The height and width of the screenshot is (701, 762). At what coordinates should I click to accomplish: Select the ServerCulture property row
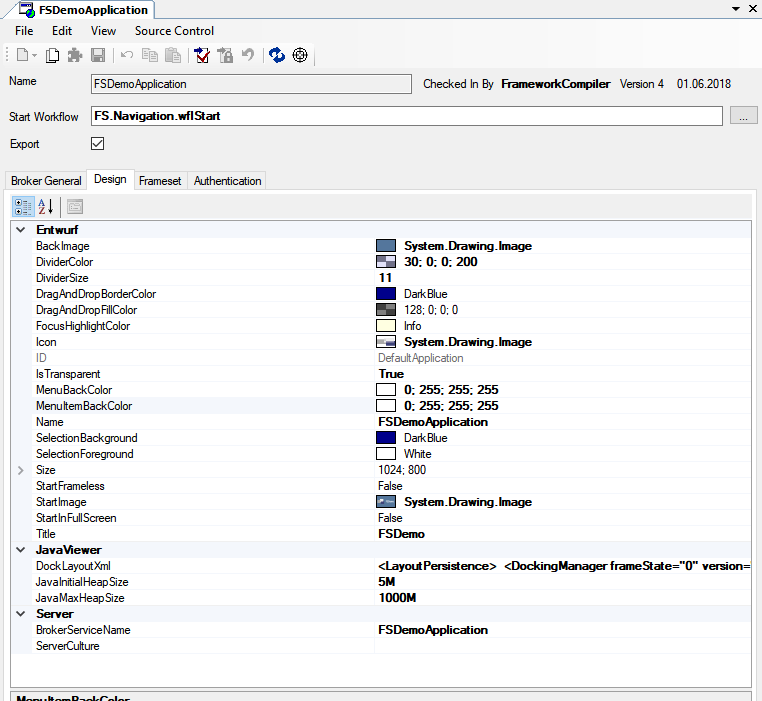(x=392, y=646)
